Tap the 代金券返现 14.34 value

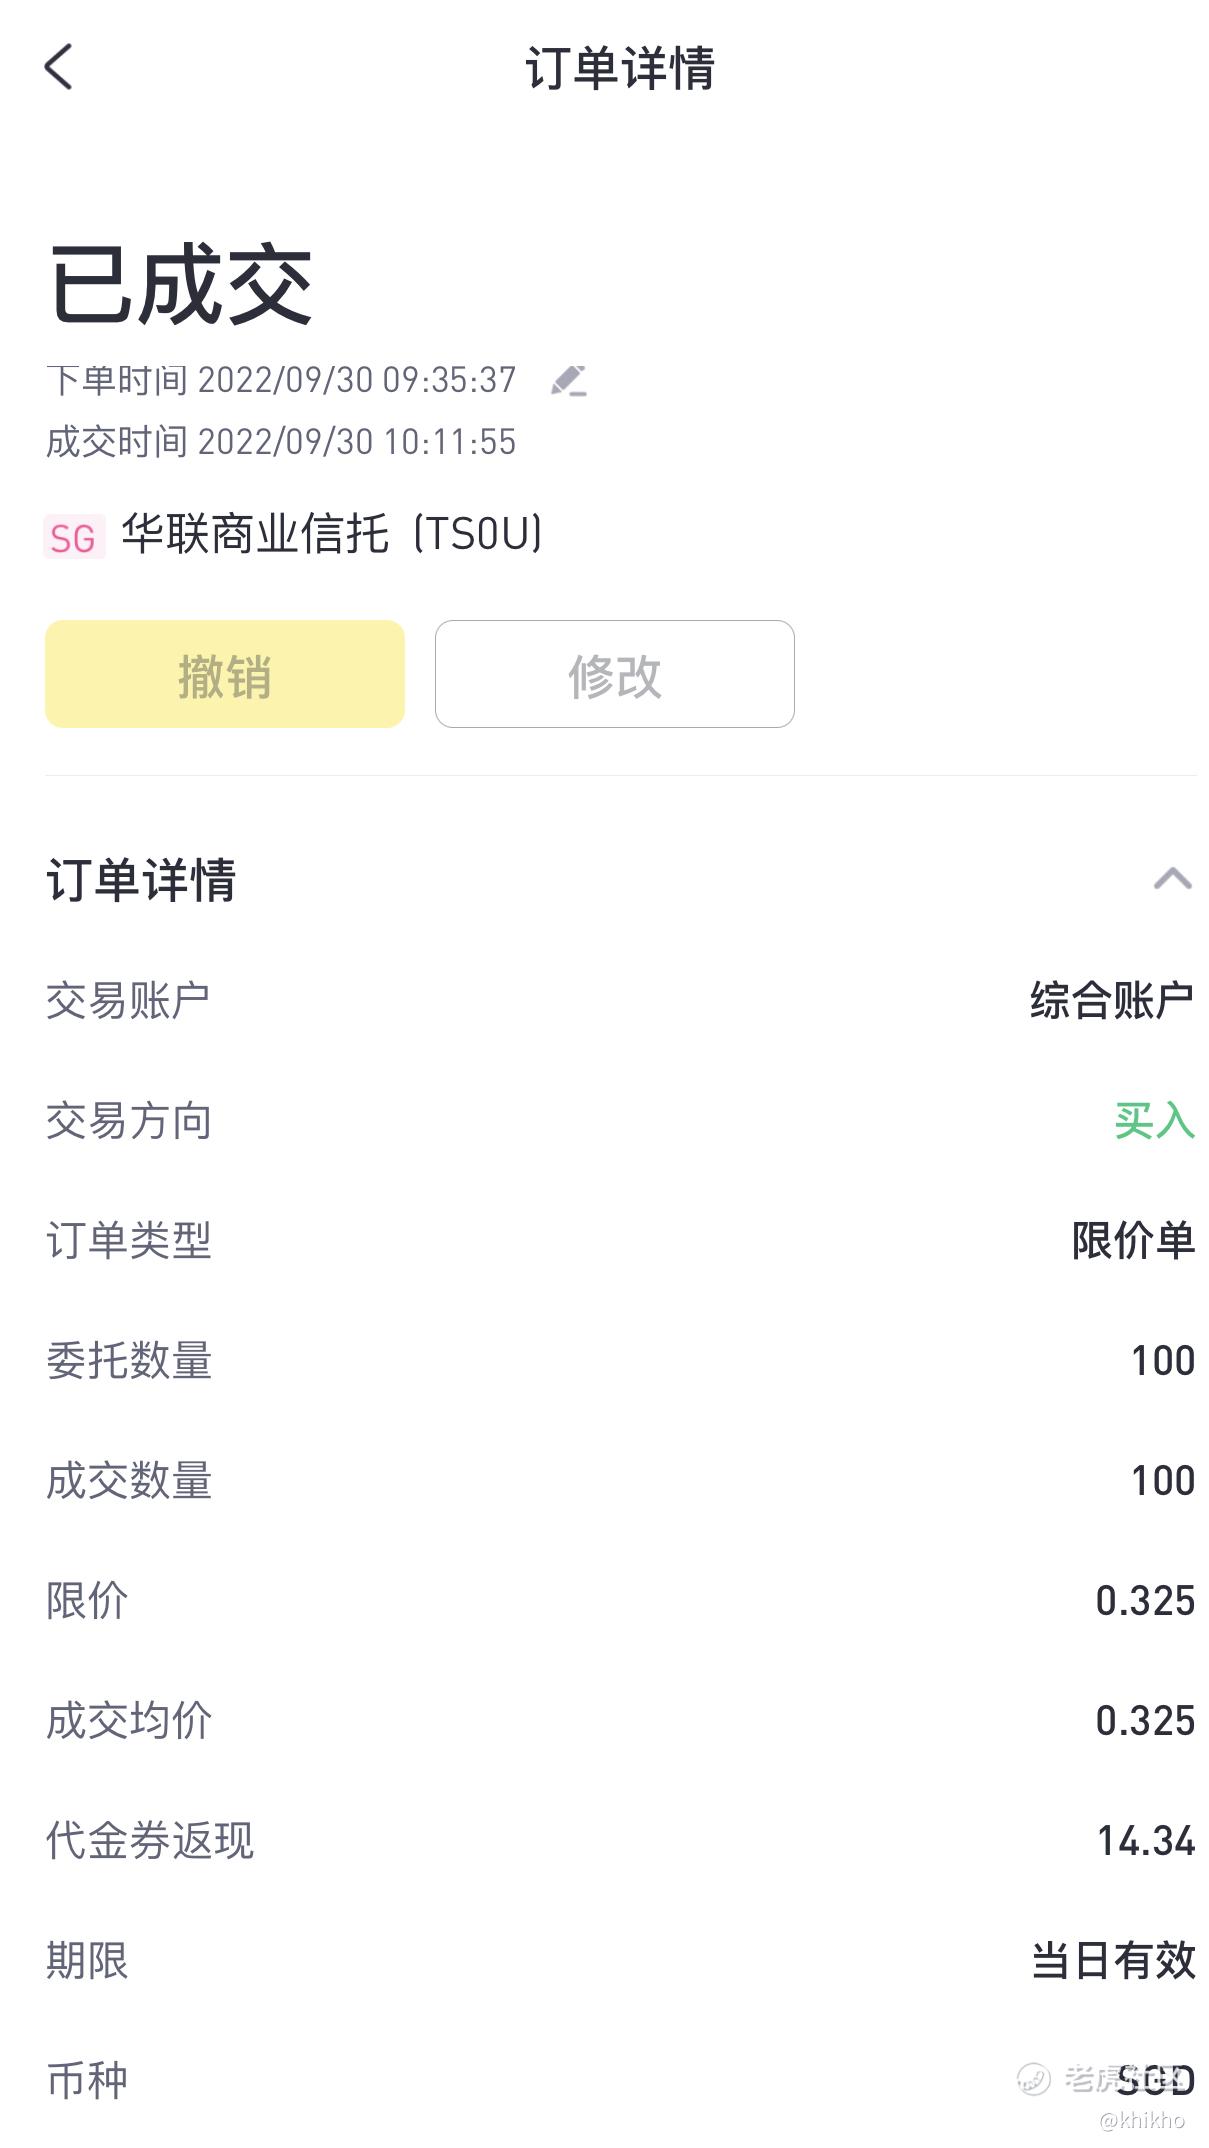tap(1146, 1841)
